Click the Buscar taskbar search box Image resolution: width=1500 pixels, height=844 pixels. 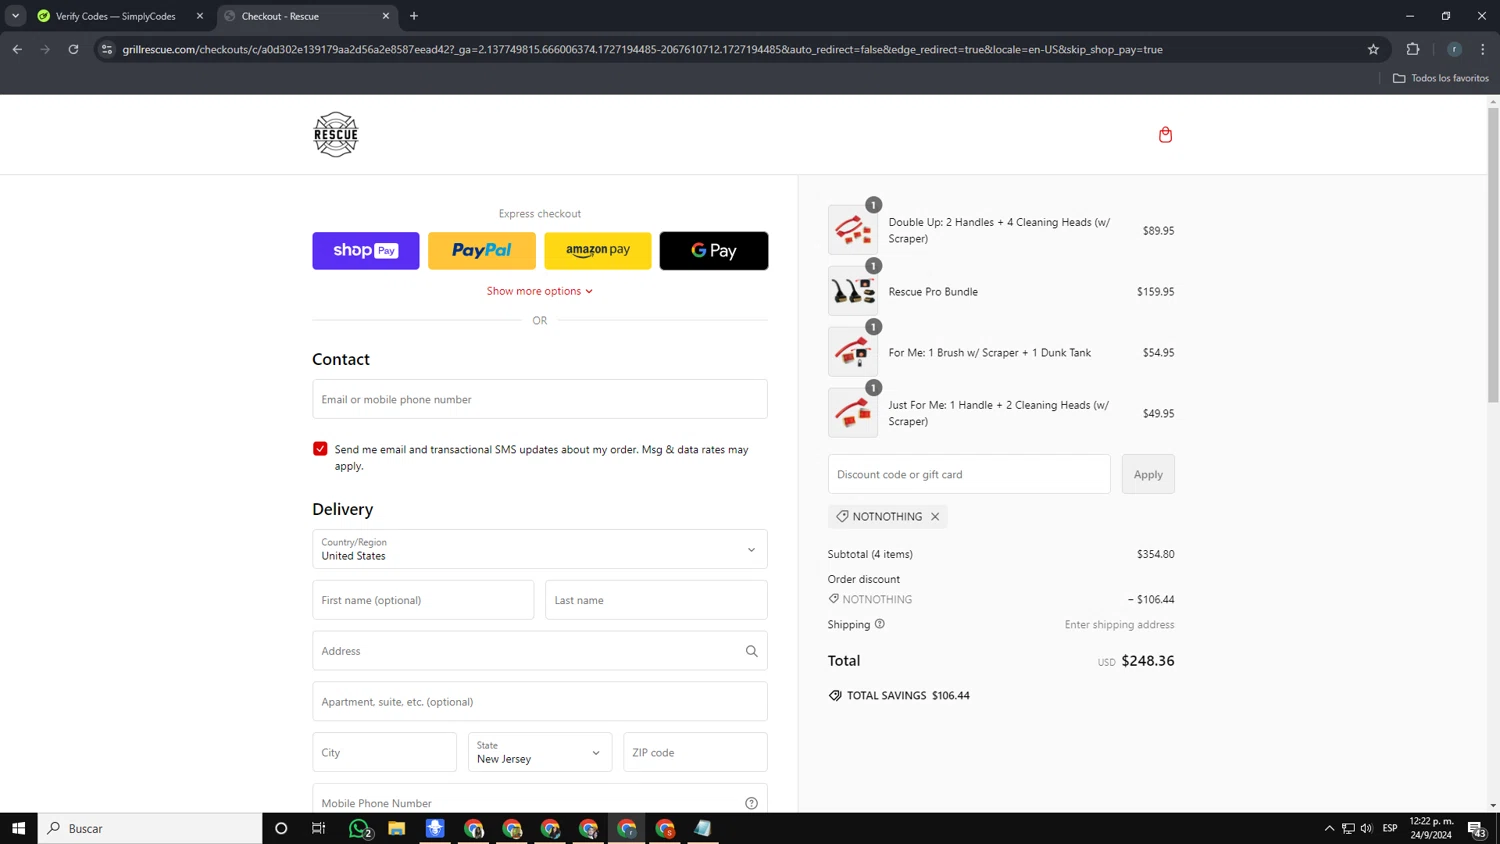[x=150, y=828]
